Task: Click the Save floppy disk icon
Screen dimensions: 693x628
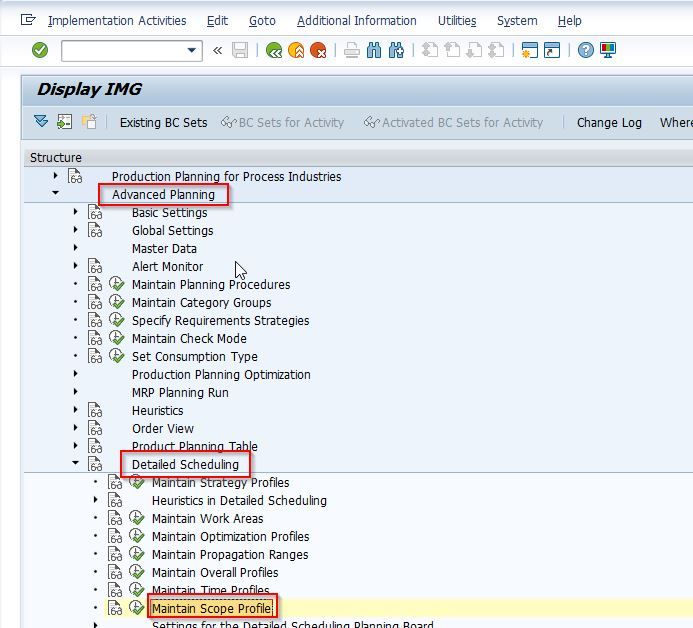Action: click(240, 50)
